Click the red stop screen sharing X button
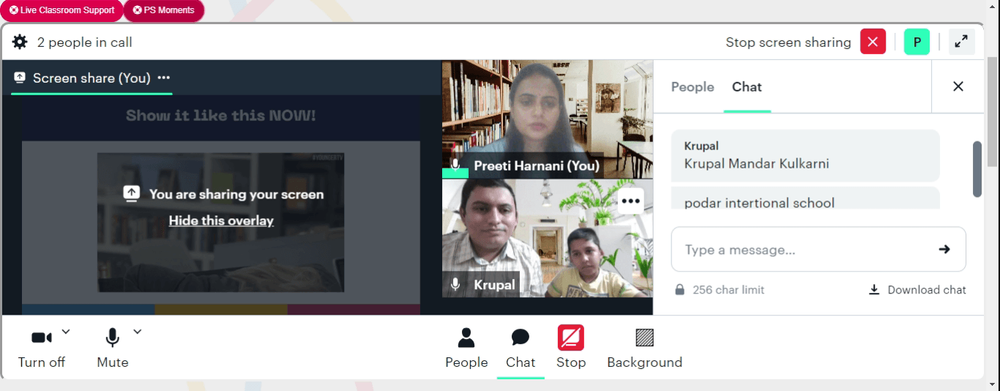Image resolution: width=1000 pixels, height=391 pixels. (x=873, y=42)
